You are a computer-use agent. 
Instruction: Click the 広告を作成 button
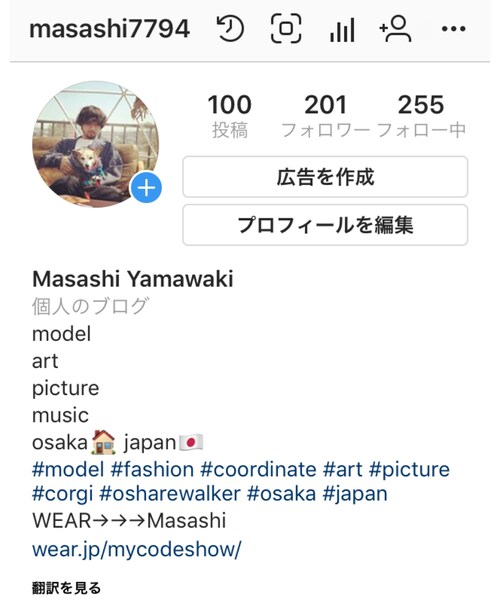tap(325, 177)
